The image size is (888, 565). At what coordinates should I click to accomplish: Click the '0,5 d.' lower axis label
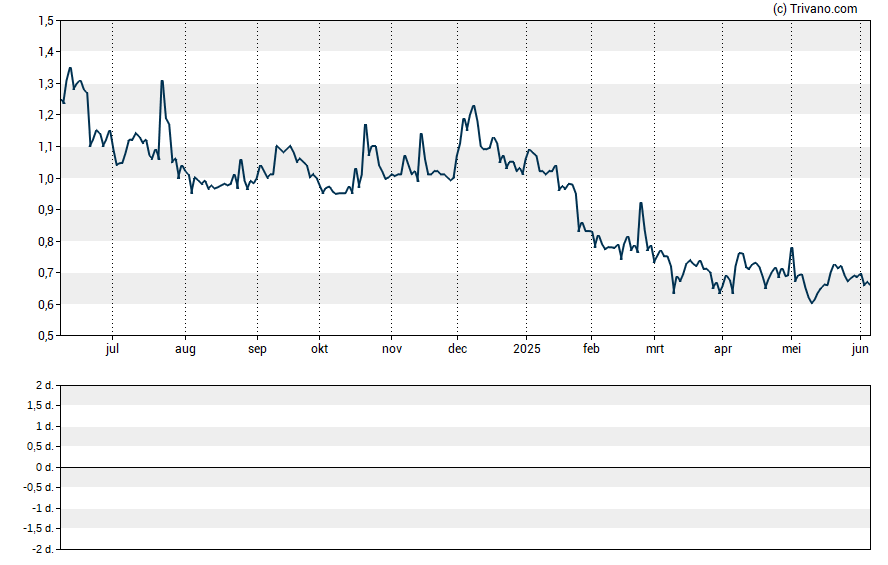click(40, 446)
